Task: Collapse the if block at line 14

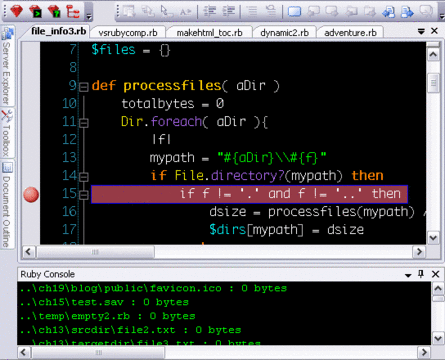Action: coord(84,177)
